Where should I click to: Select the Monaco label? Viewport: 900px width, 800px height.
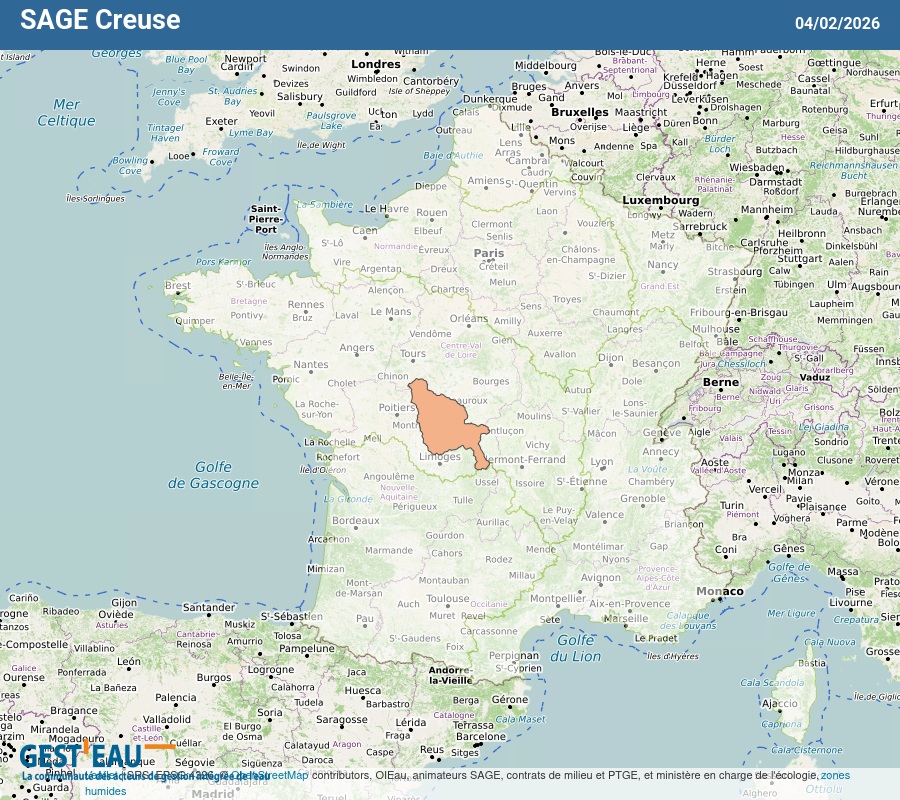coord(720,591)
